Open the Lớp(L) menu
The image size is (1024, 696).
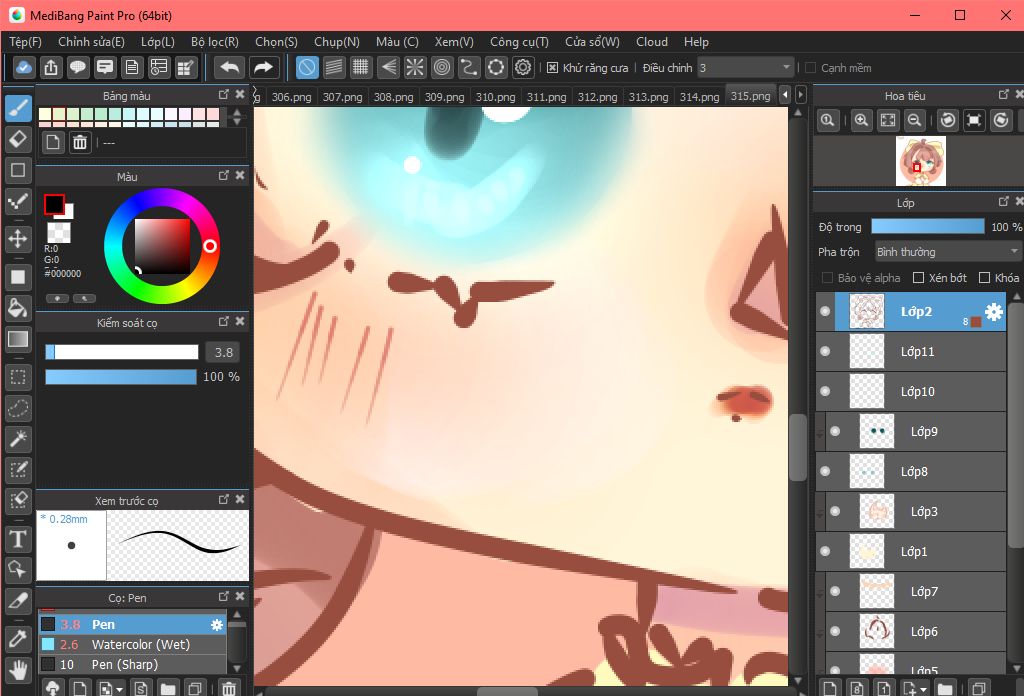coord(157,42)
